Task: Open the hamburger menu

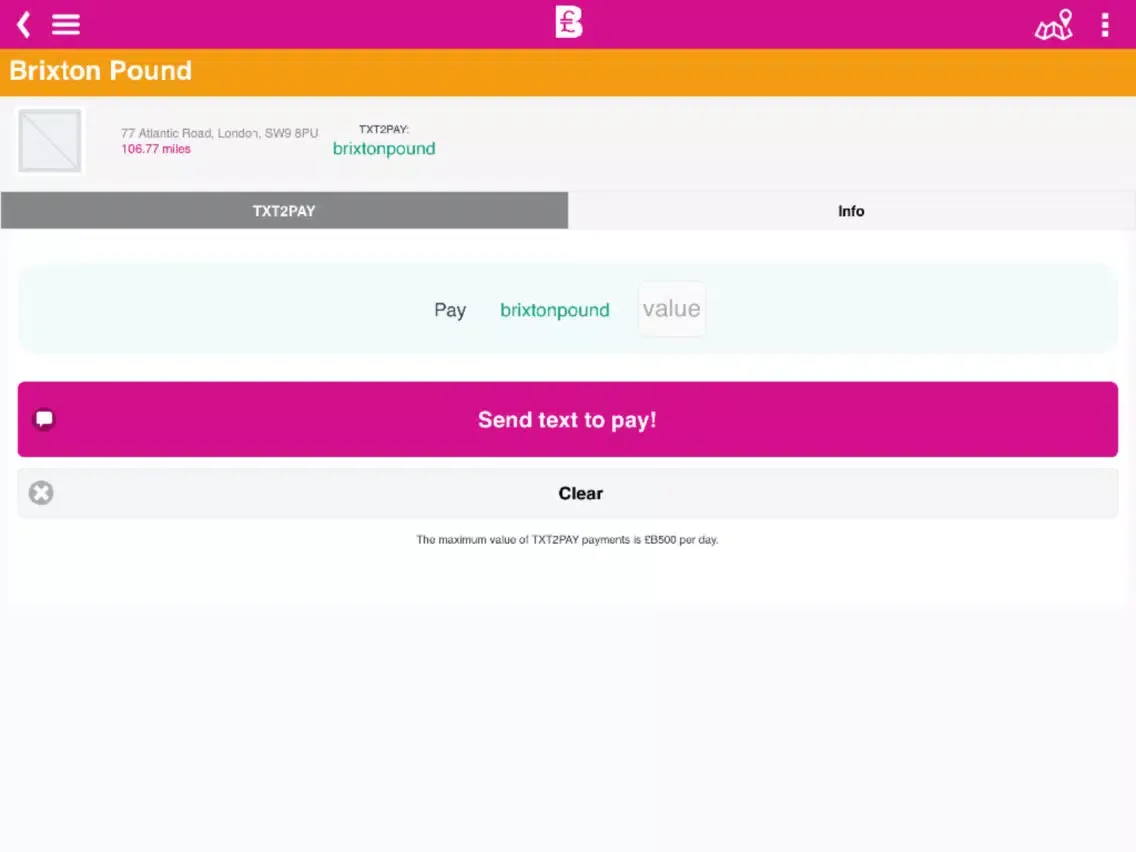Action: pyautogui.click(x=66, y=25)
